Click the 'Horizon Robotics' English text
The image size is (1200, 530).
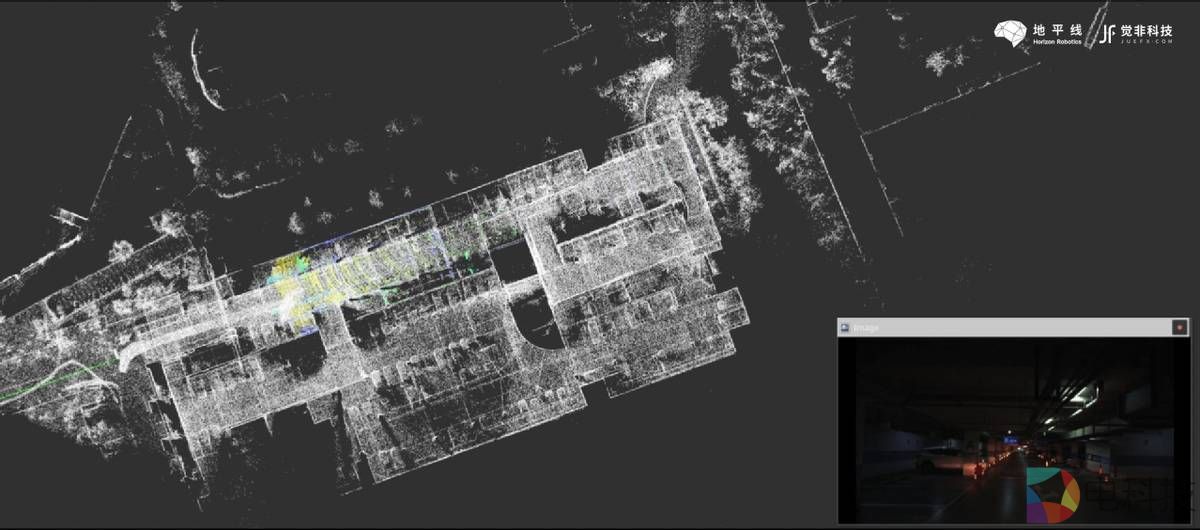point(1058,44)
